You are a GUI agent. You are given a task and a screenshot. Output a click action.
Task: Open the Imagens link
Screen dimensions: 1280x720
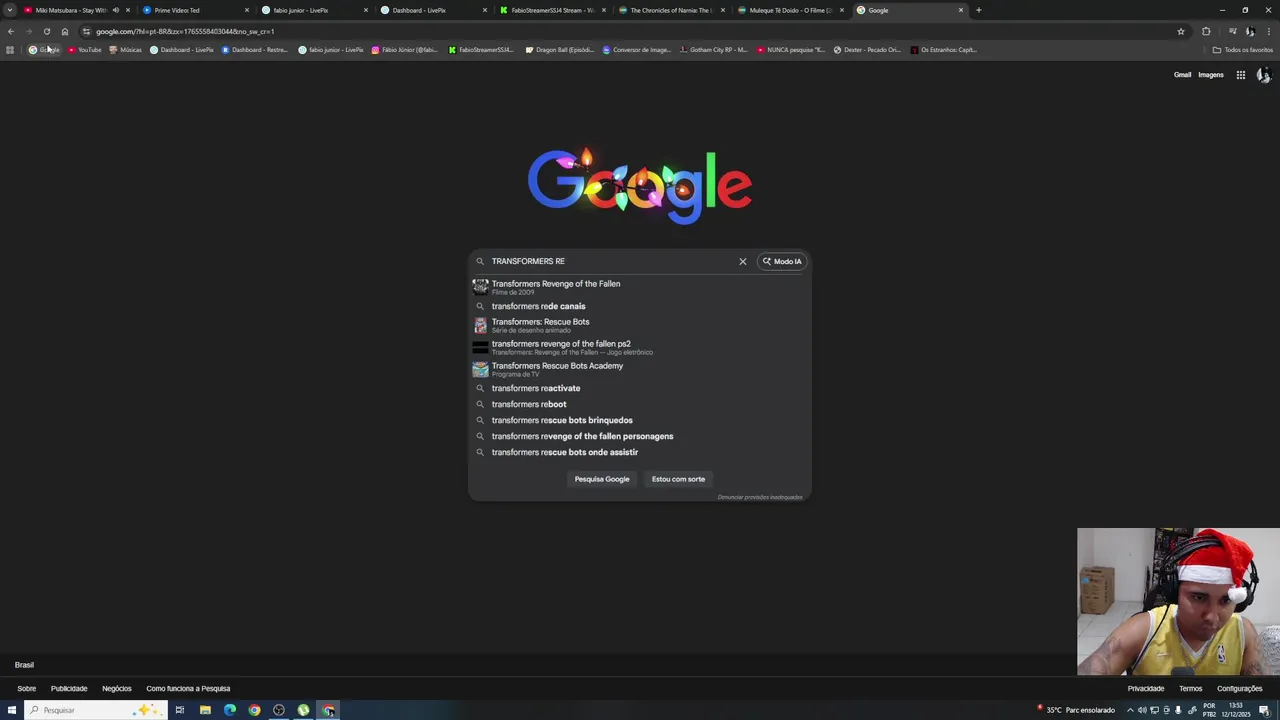(x=1210, y=75)
